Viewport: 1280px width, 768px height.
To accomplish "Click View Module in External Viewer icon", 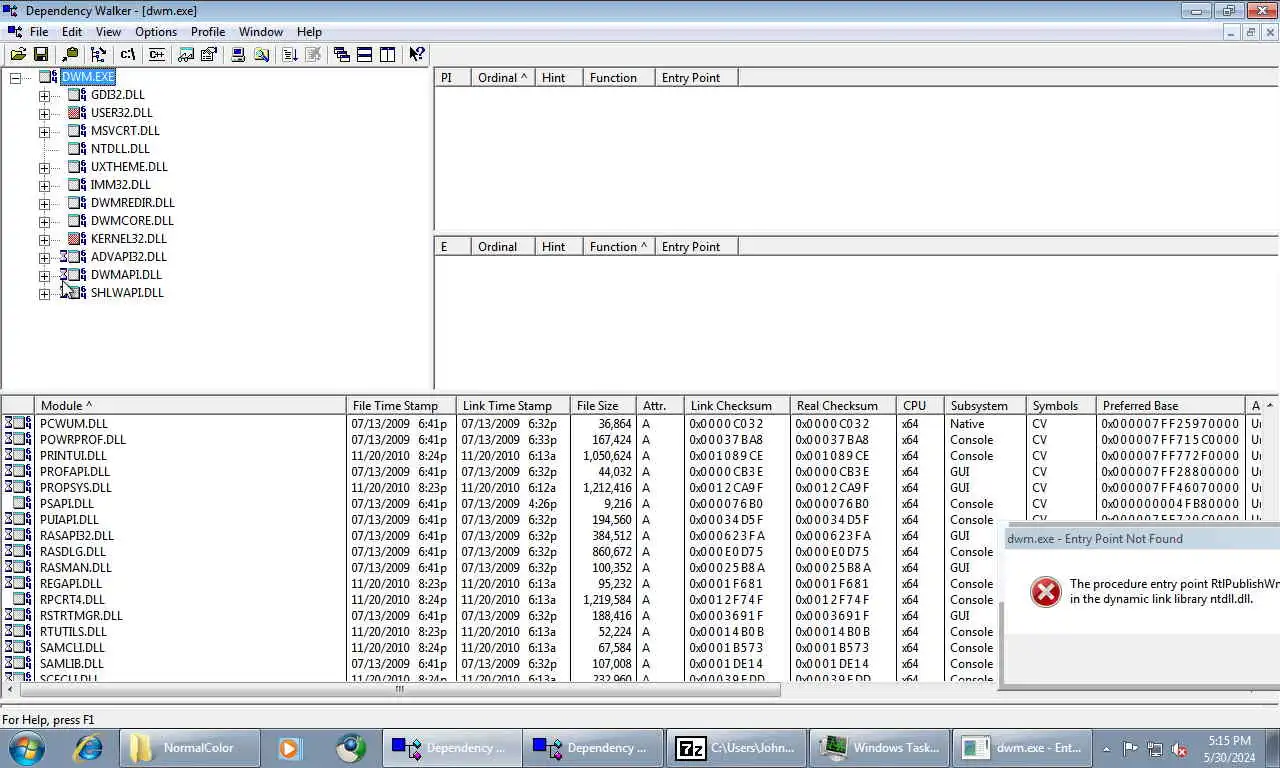I will click(186, 55).
